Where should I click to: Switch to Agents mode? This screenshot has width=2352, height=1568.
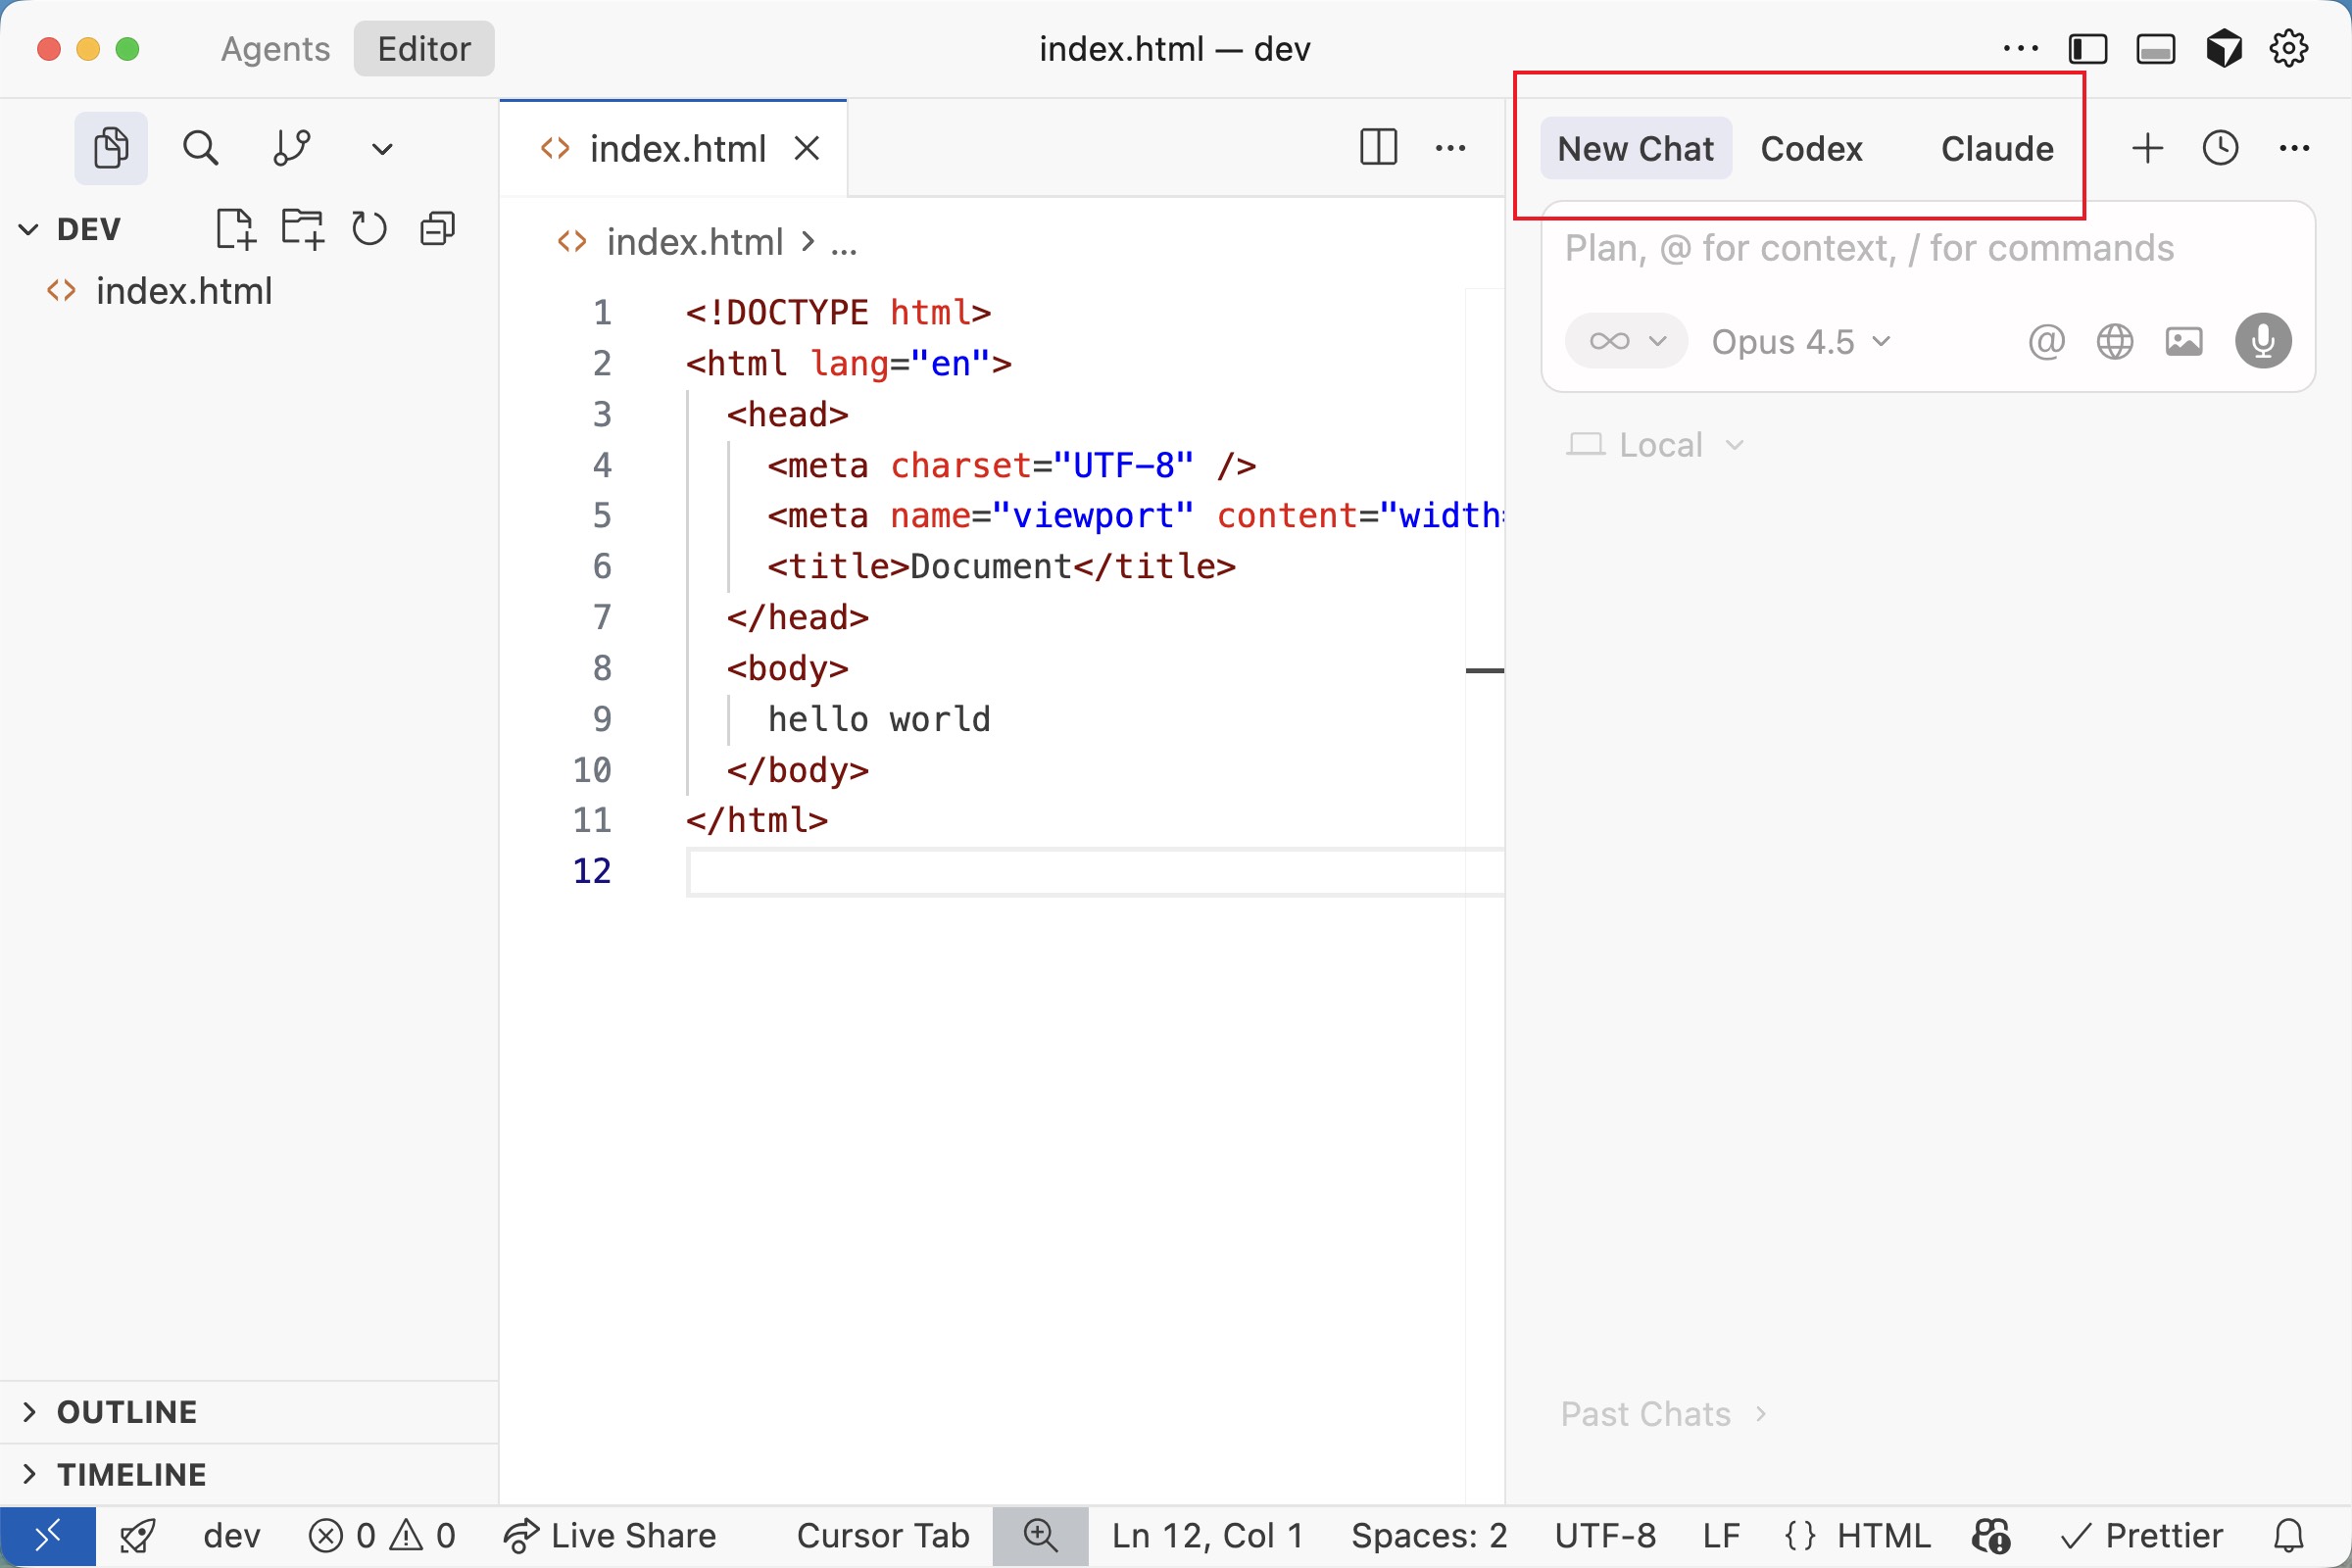click(275, 49)
